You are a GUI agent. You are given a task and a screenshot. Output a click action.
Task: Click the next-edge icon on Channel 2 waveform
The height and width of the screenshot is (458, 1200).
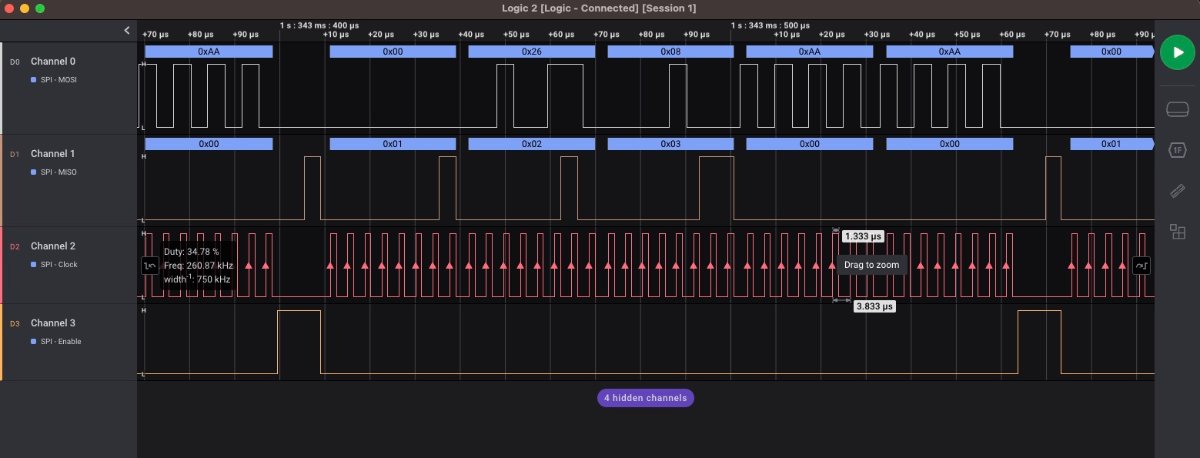(1141, 265)
